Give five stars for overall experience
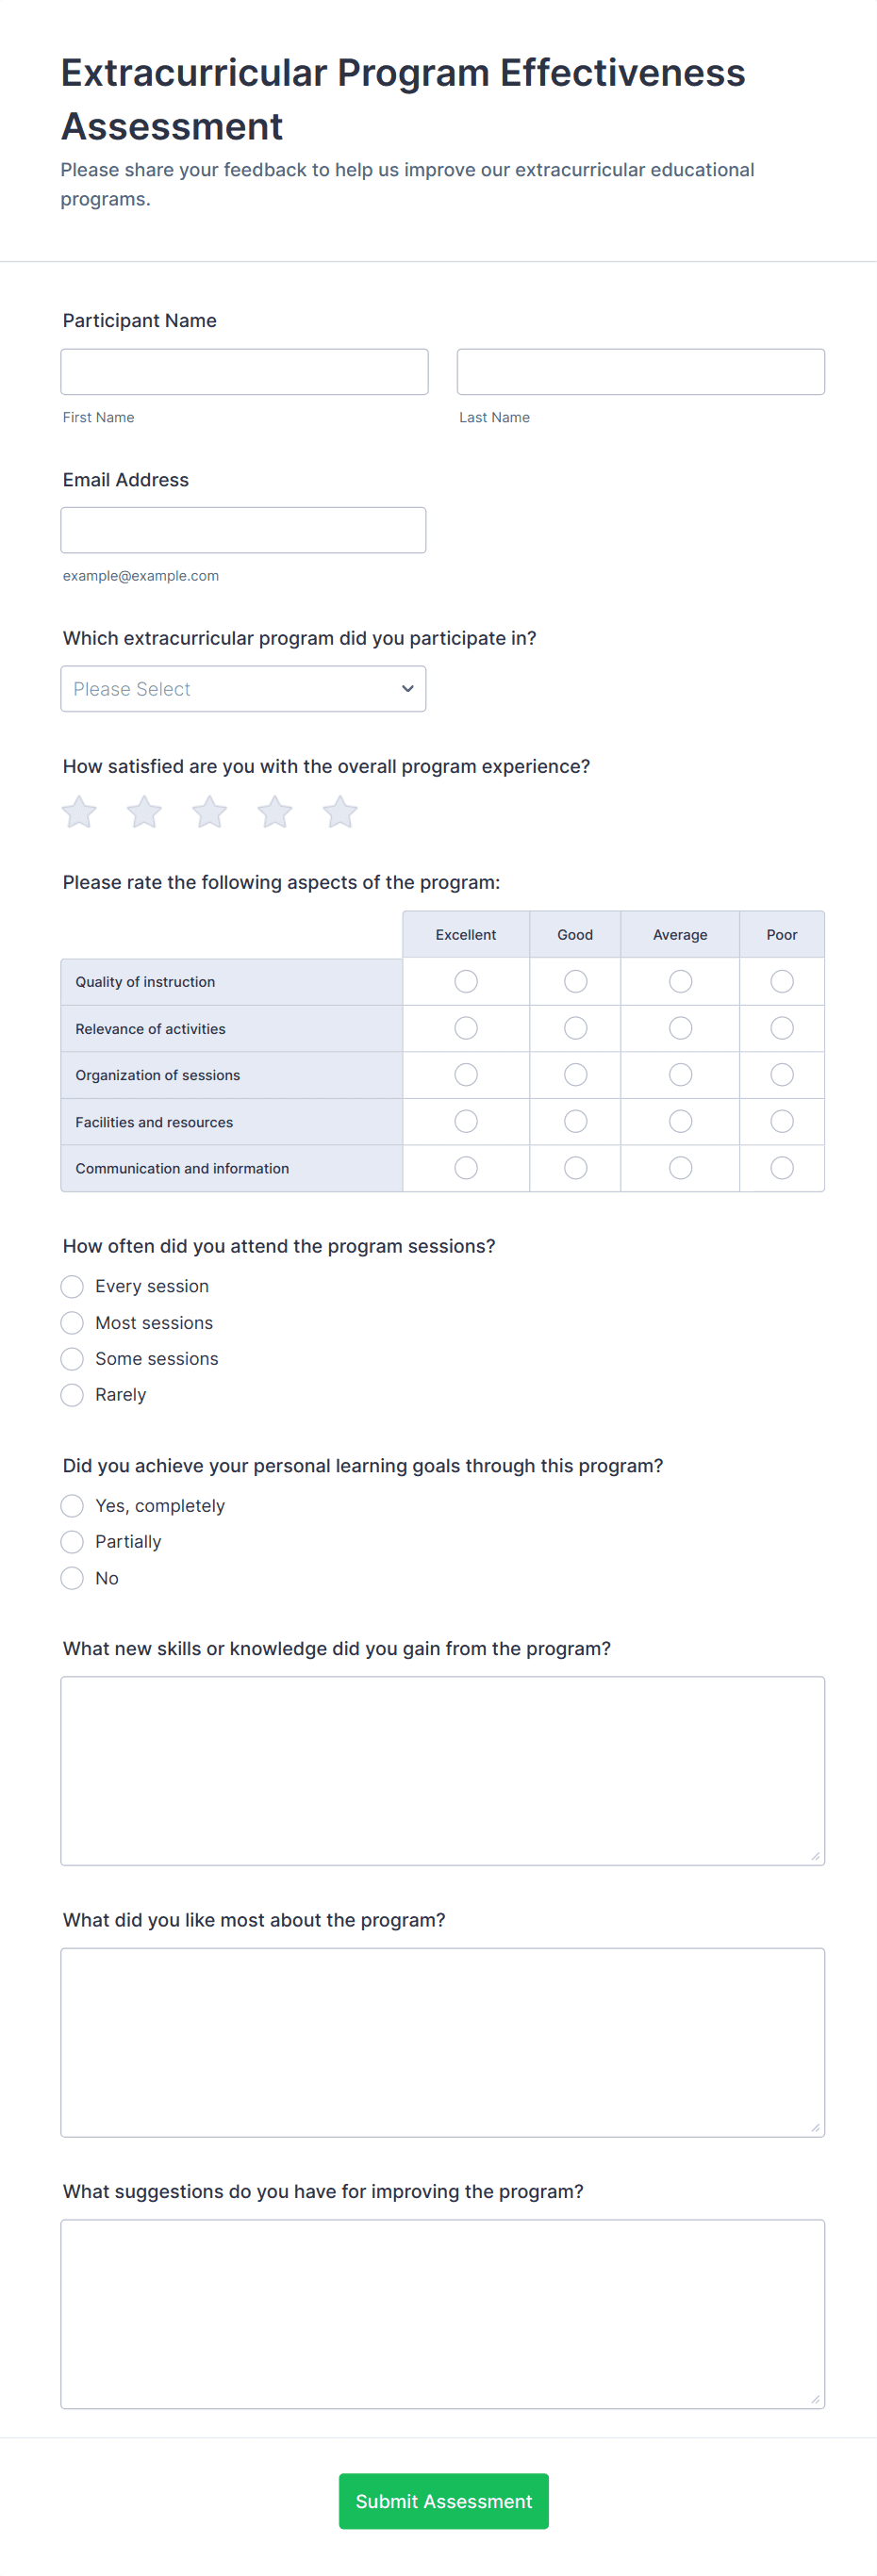The width and height of the screenshot is (877, 2576). click(340, 812)
